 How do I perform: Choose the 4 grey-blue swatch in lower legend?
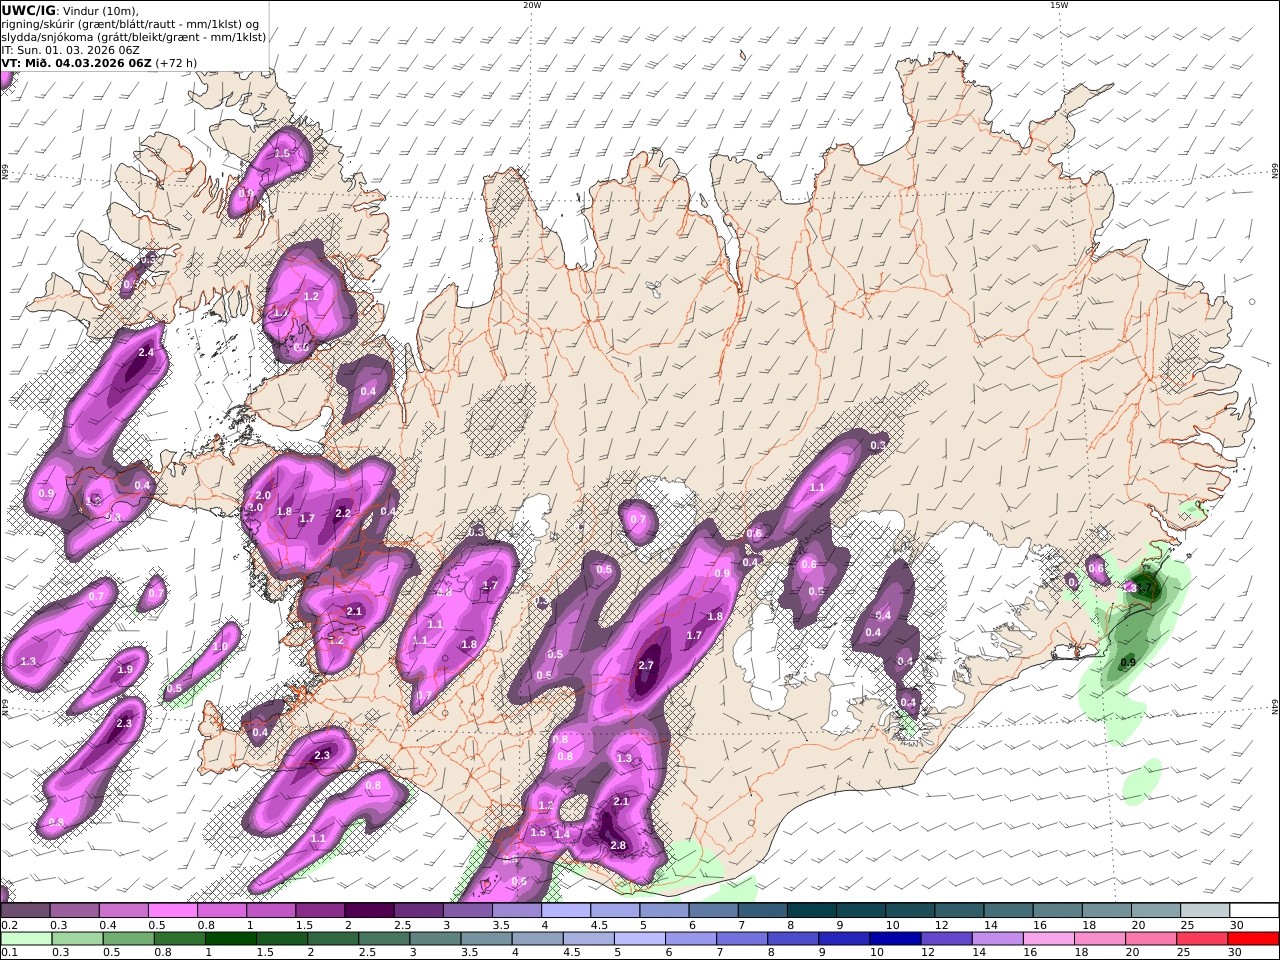[537, 939]
